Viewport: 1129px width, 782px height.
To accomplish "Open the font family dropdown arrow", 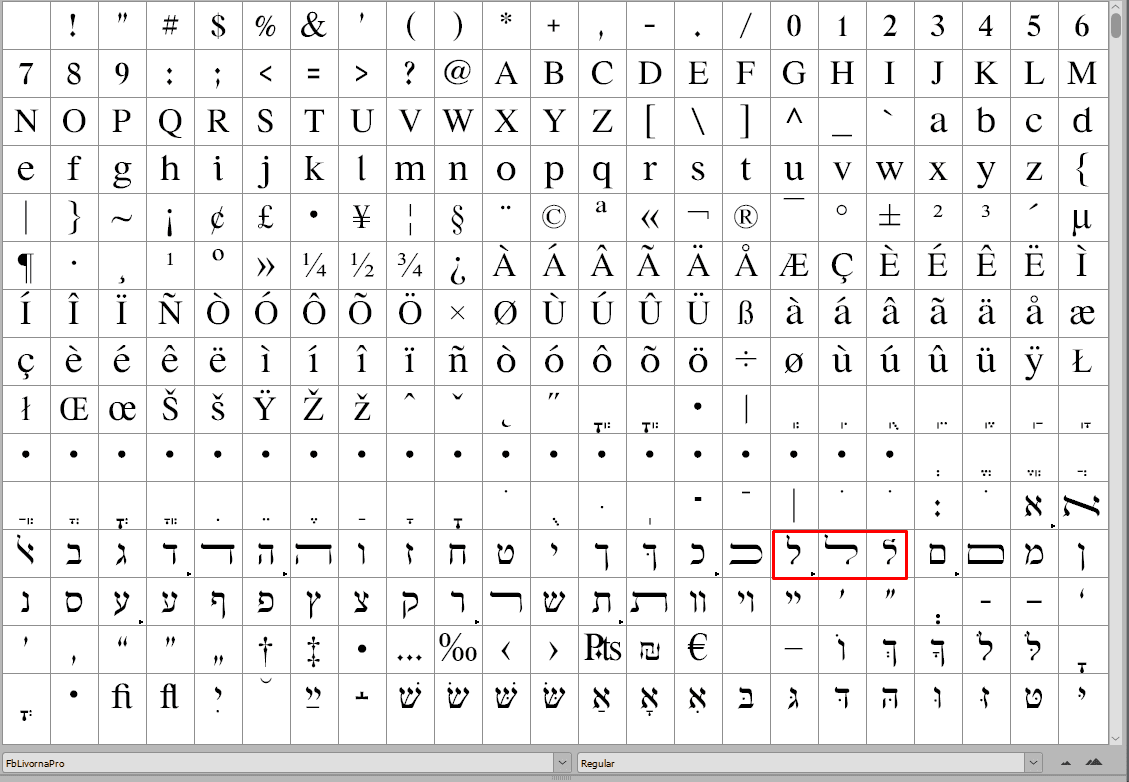I will pyautogui.click(x=562, y=763).
